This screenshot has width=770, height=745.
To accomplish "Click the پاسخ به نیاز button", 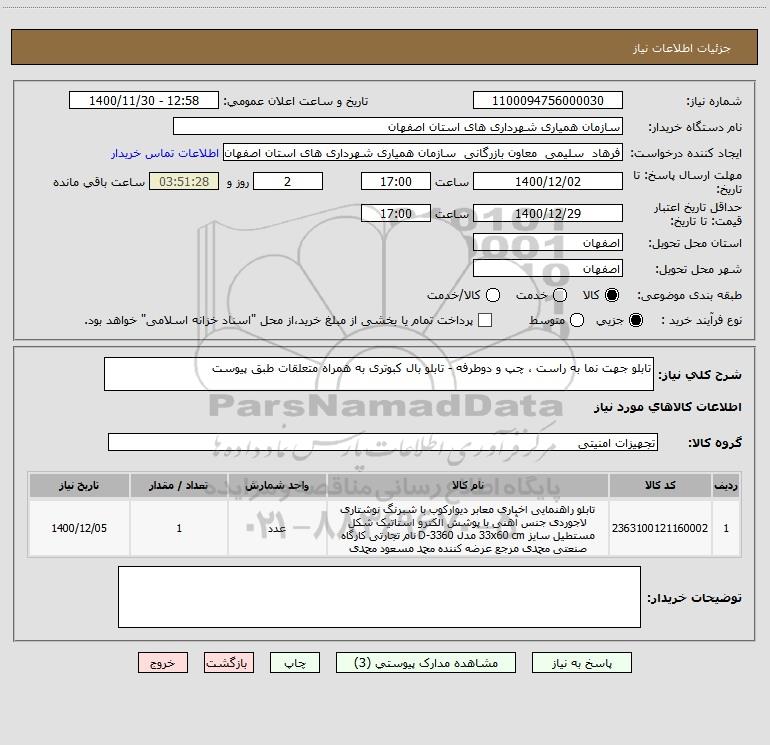I will (x=581, y=663).
